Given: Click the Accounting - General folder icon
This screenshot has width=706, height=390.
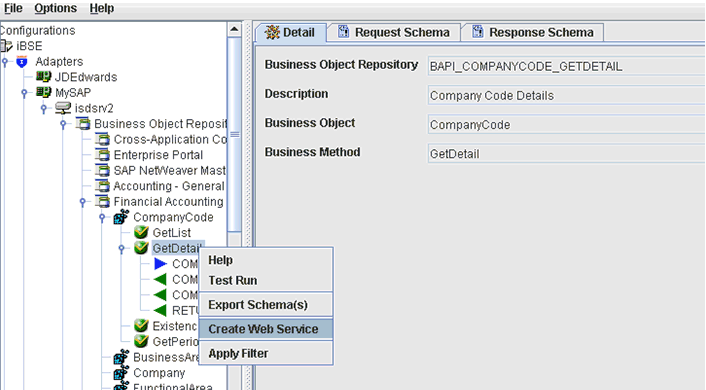Looking at the screenshot, I should click(x=102, y=186).
